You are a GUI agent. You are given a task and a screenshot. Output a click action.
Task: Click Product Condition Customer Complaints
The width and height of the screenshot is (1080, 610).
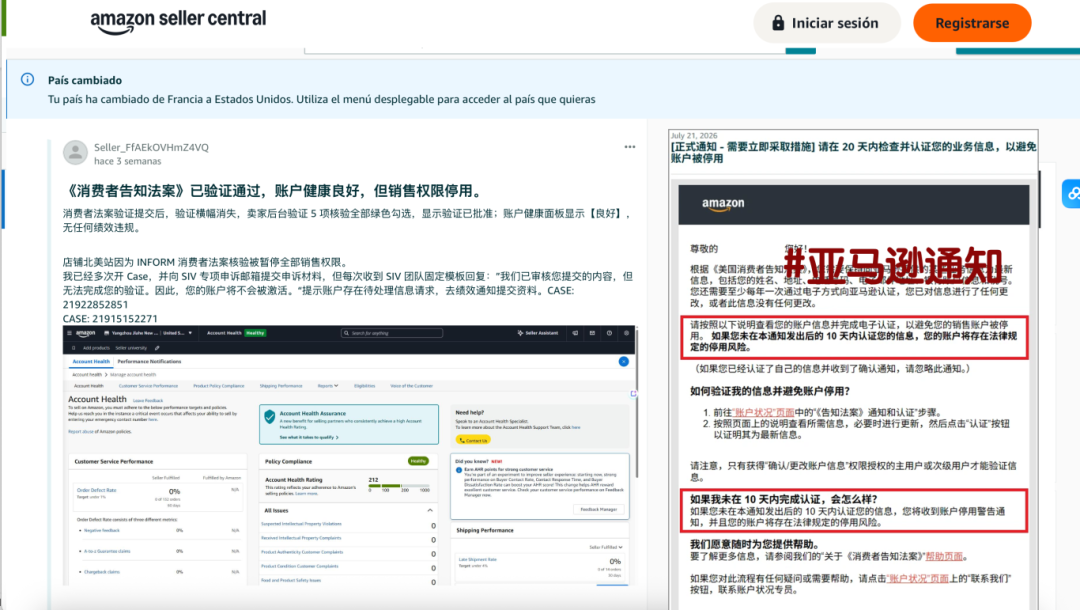coord(300,566)
